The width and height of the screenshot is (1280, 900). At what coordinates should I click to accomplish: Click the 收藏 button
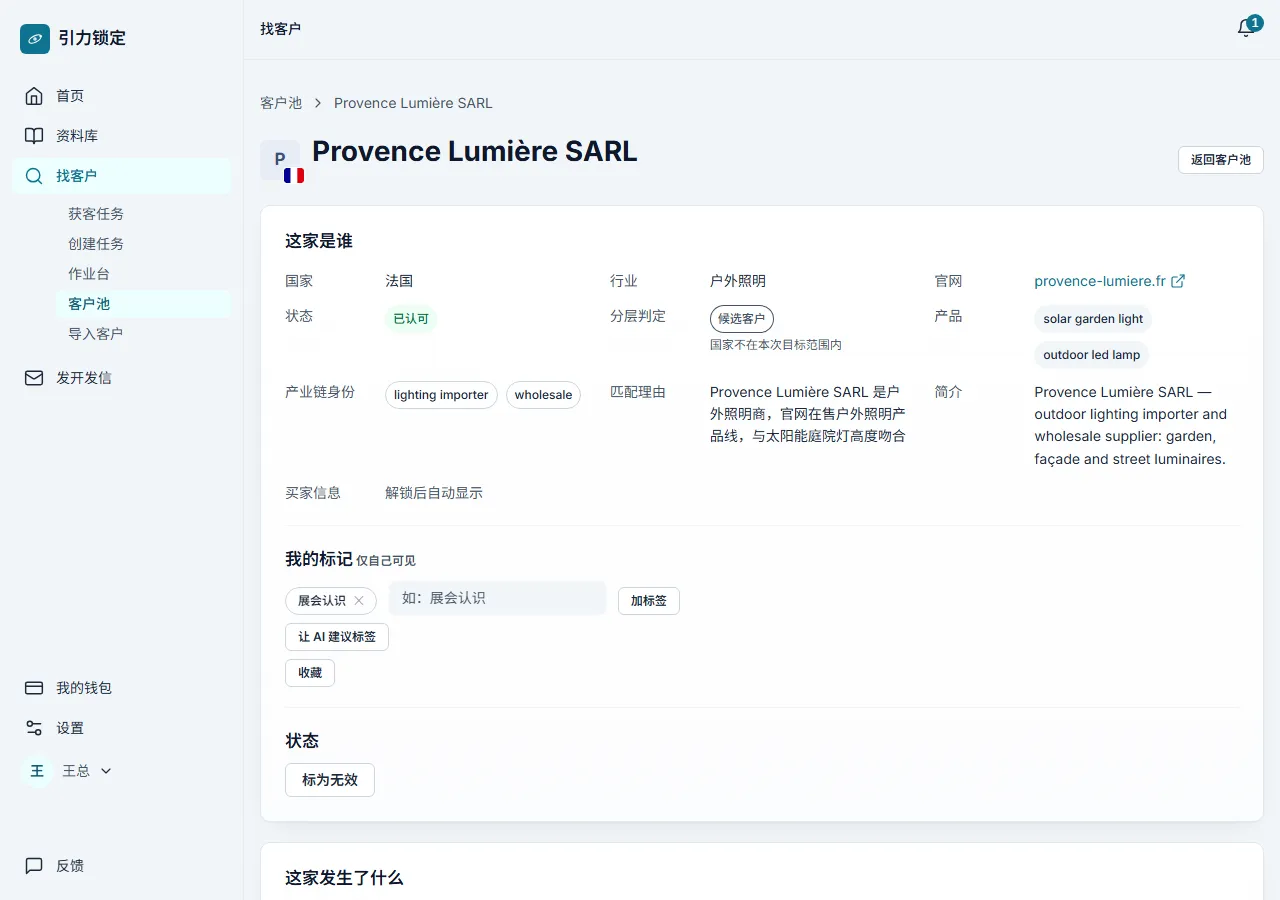point(310,673)
